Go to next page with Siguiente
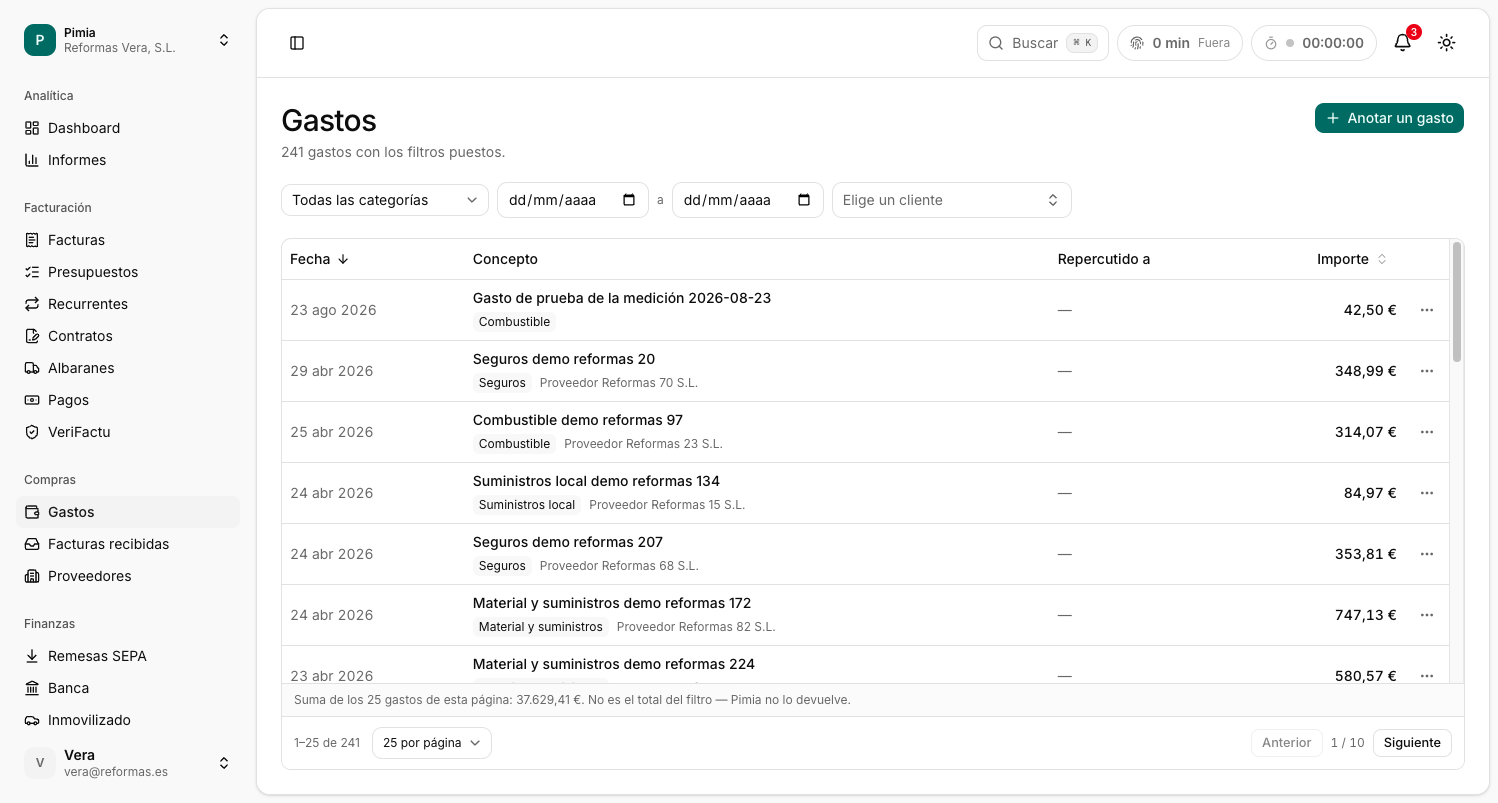The width and height of the screenshot is (1498, 803). [1412, 743]
